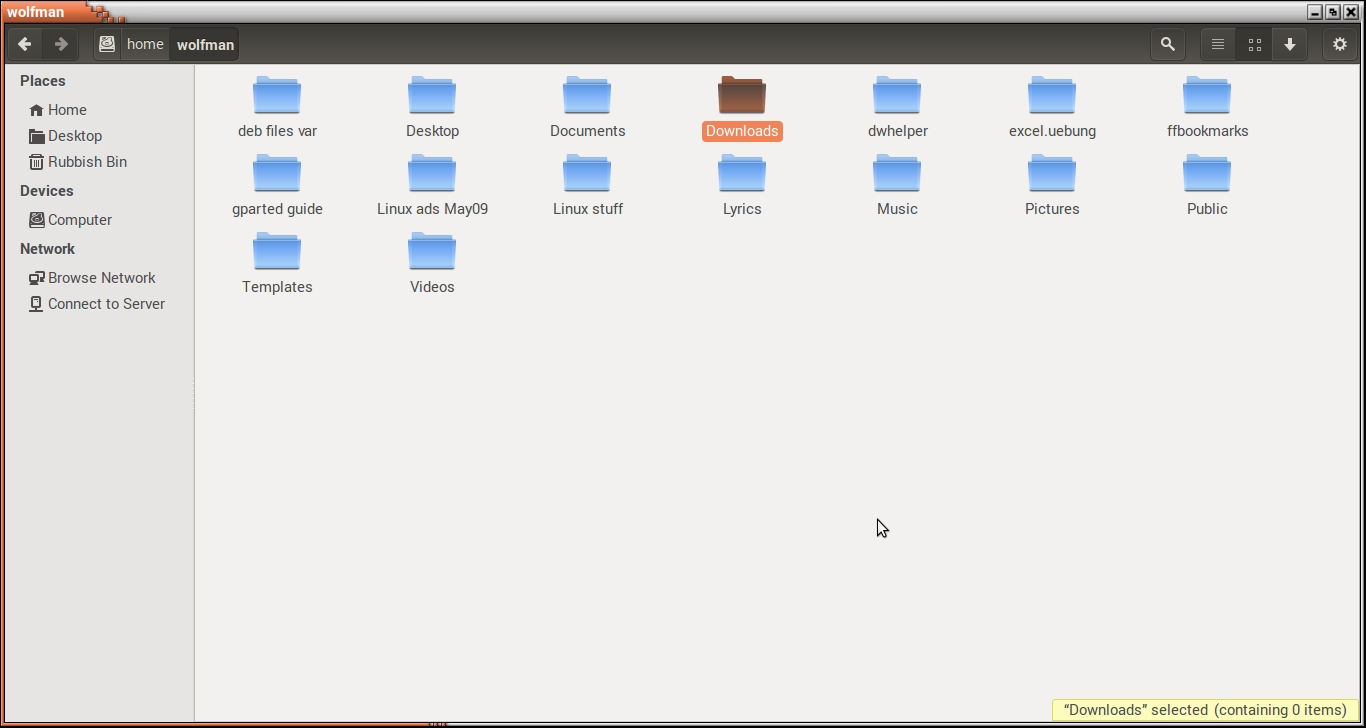Open Rubbish Bin in the sidebar
This screenshot has width=1366, height=728.
(x=87, y=162)
